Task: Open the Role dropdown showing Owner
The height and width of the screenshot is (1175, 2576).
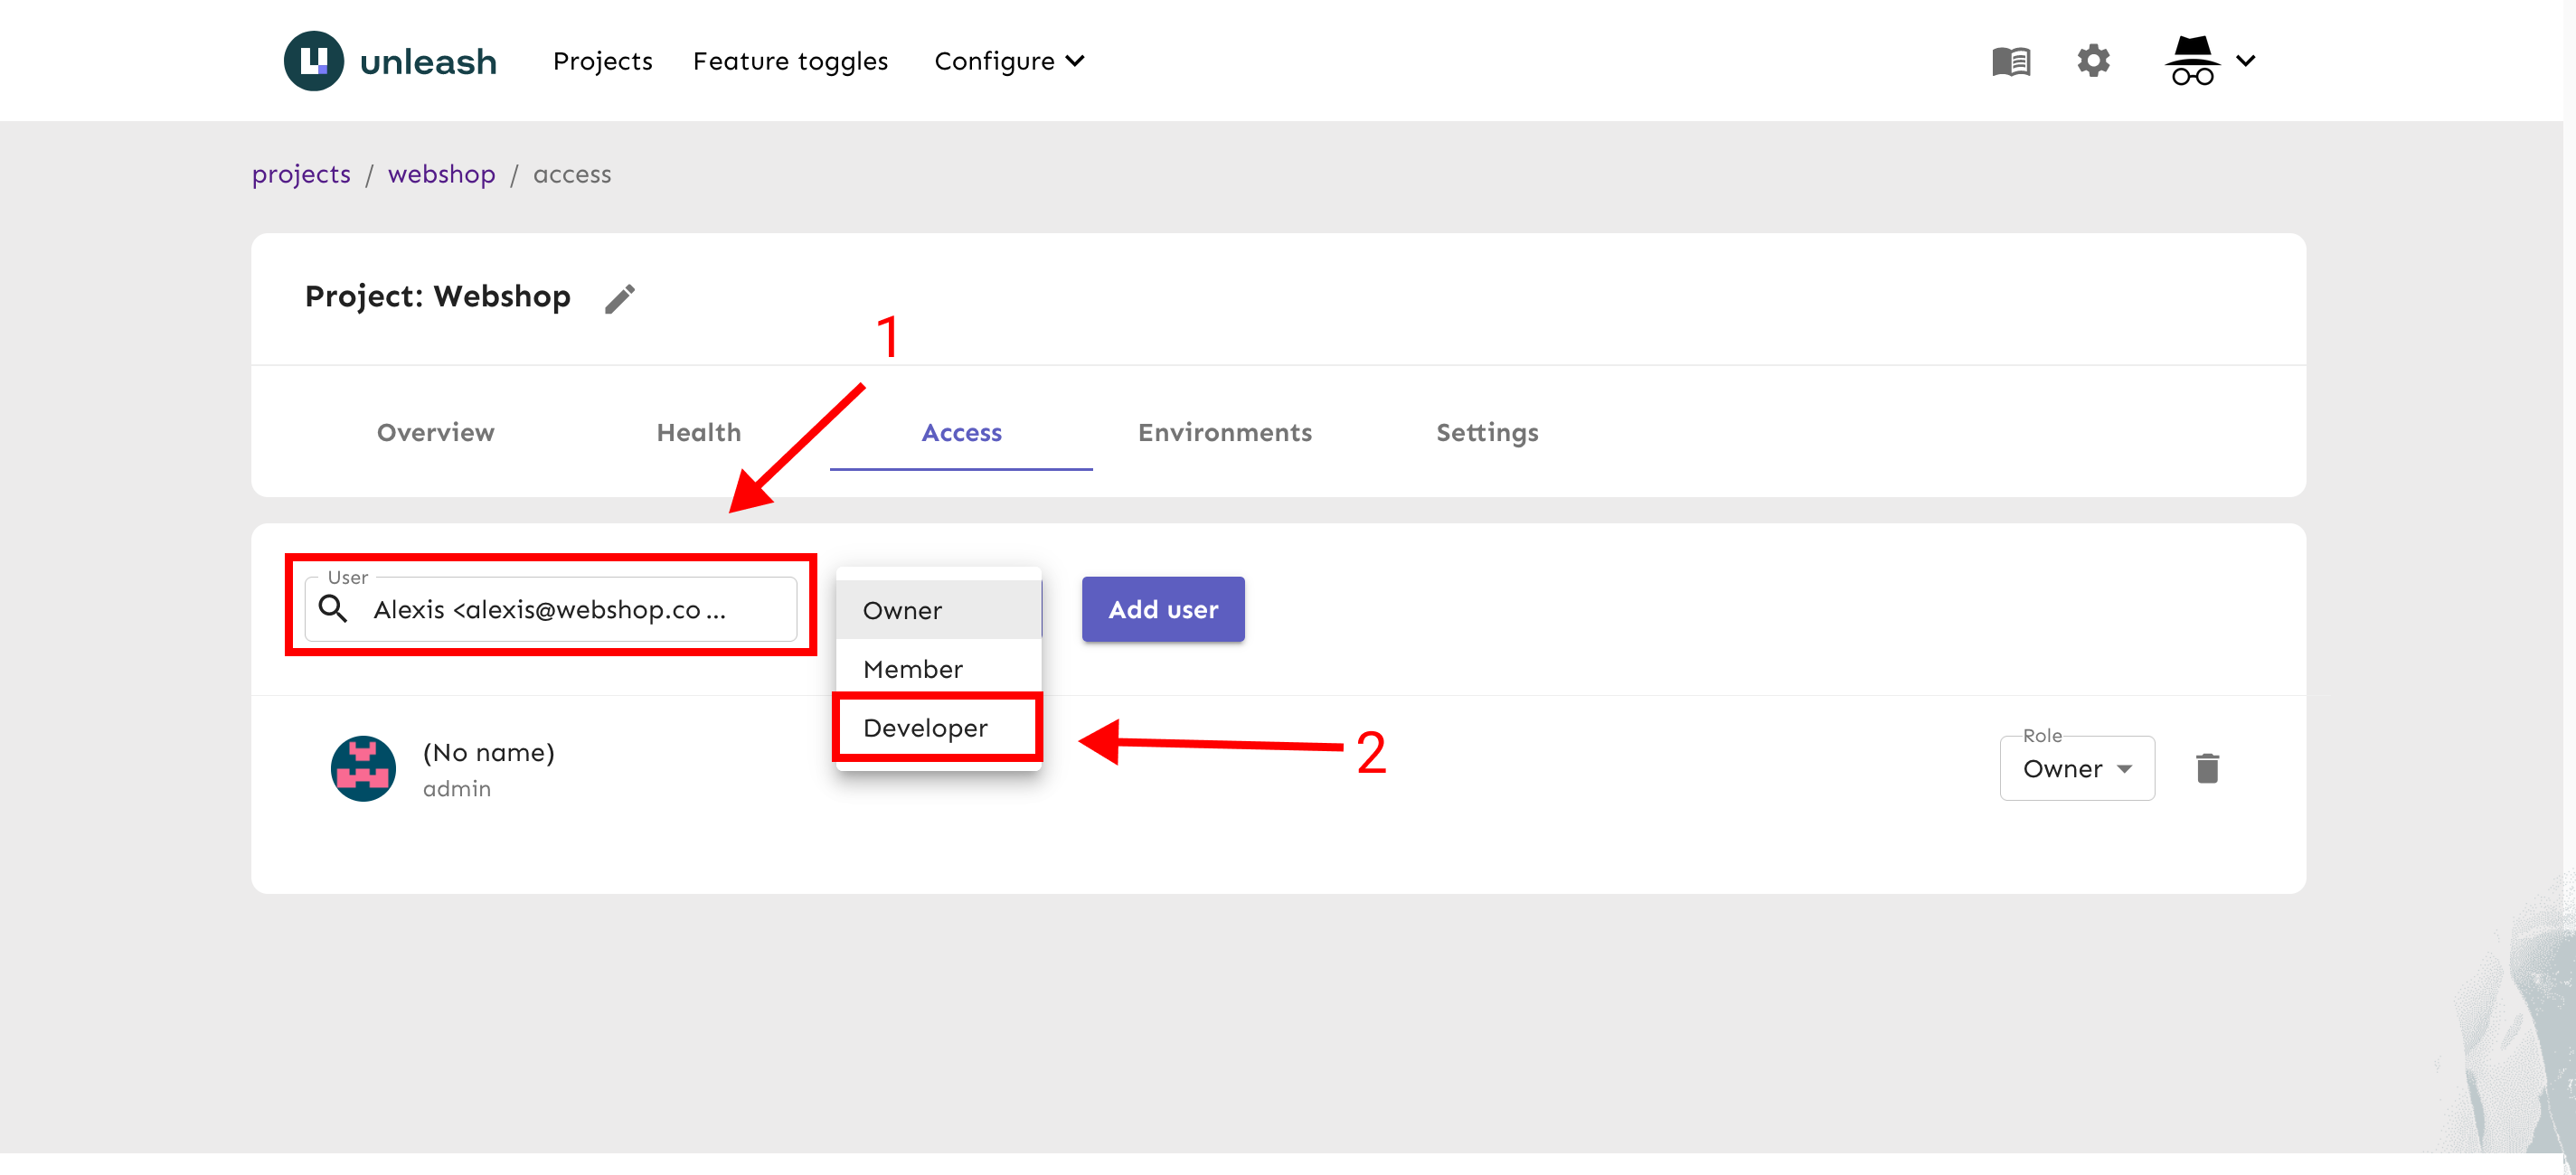Action: [x=2076, y=768]
